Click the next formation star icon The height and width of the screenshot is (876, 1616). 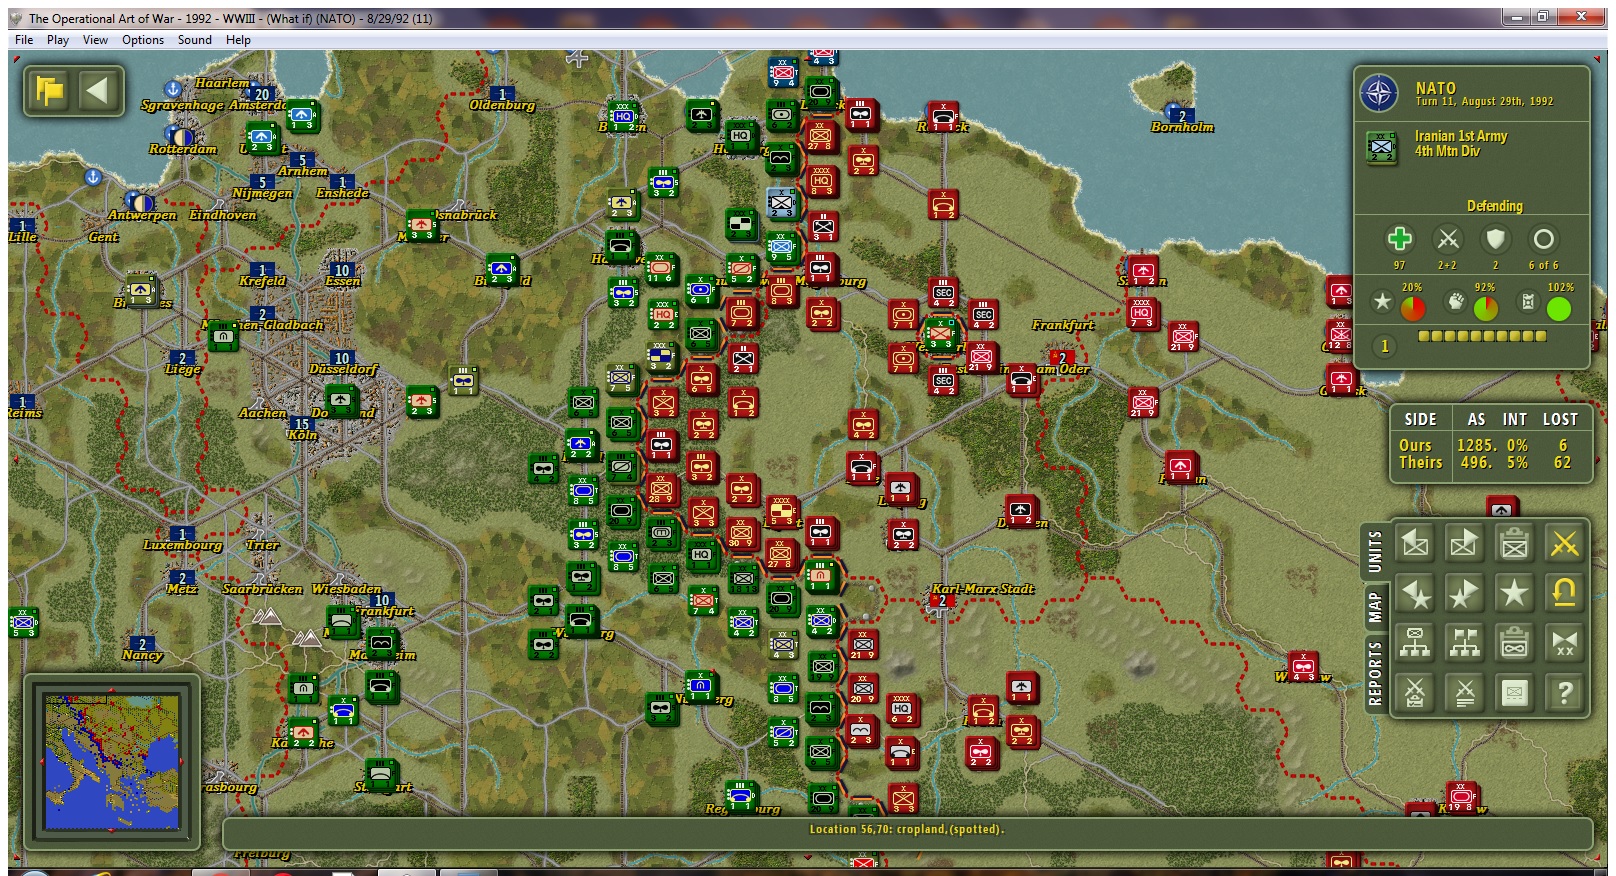click(1464, 593)
